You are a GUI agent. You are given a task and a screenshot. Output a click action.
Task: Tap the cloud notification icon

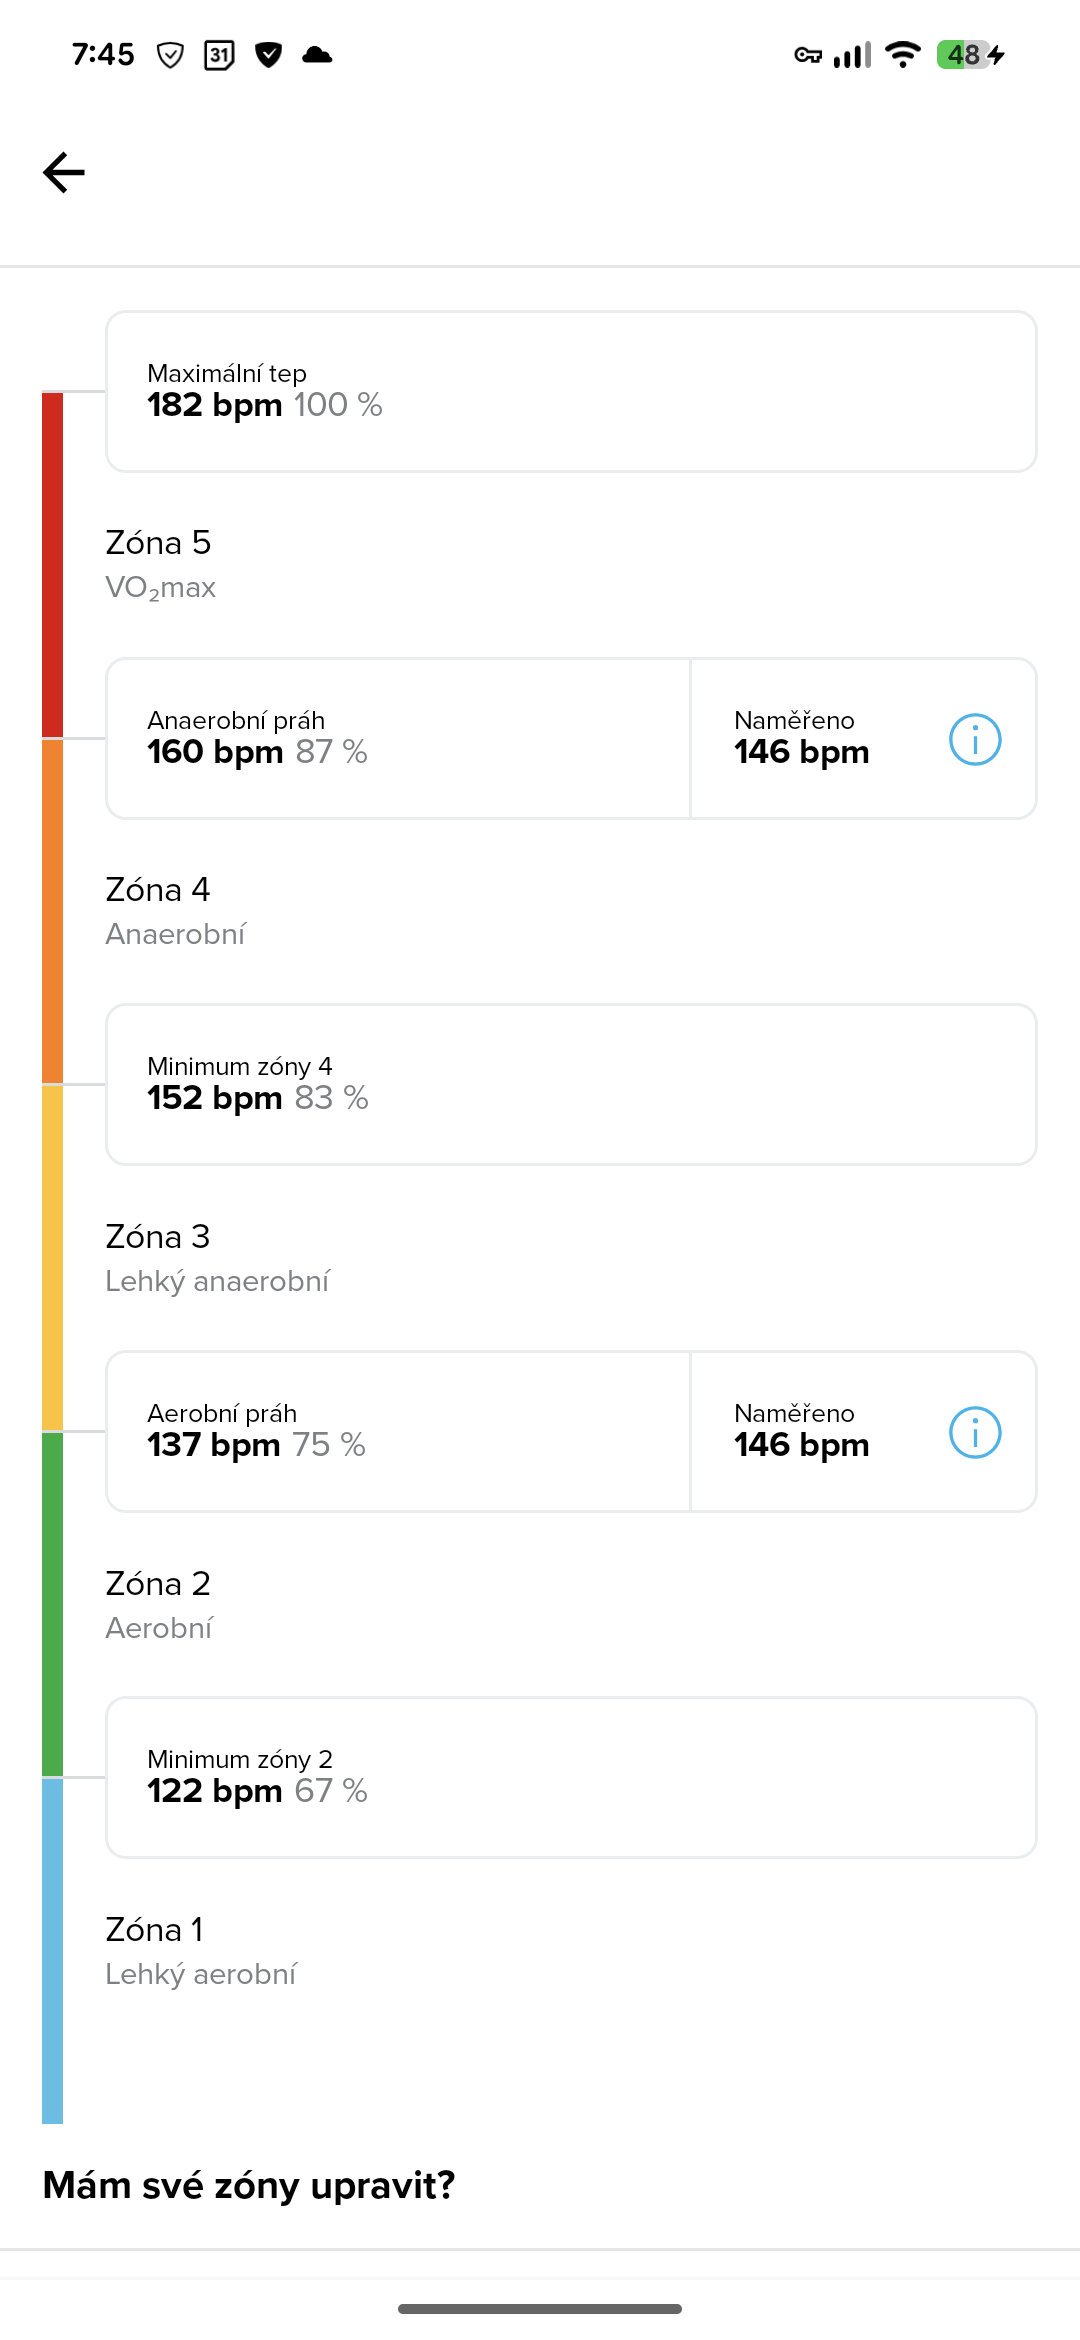point(317,55)
